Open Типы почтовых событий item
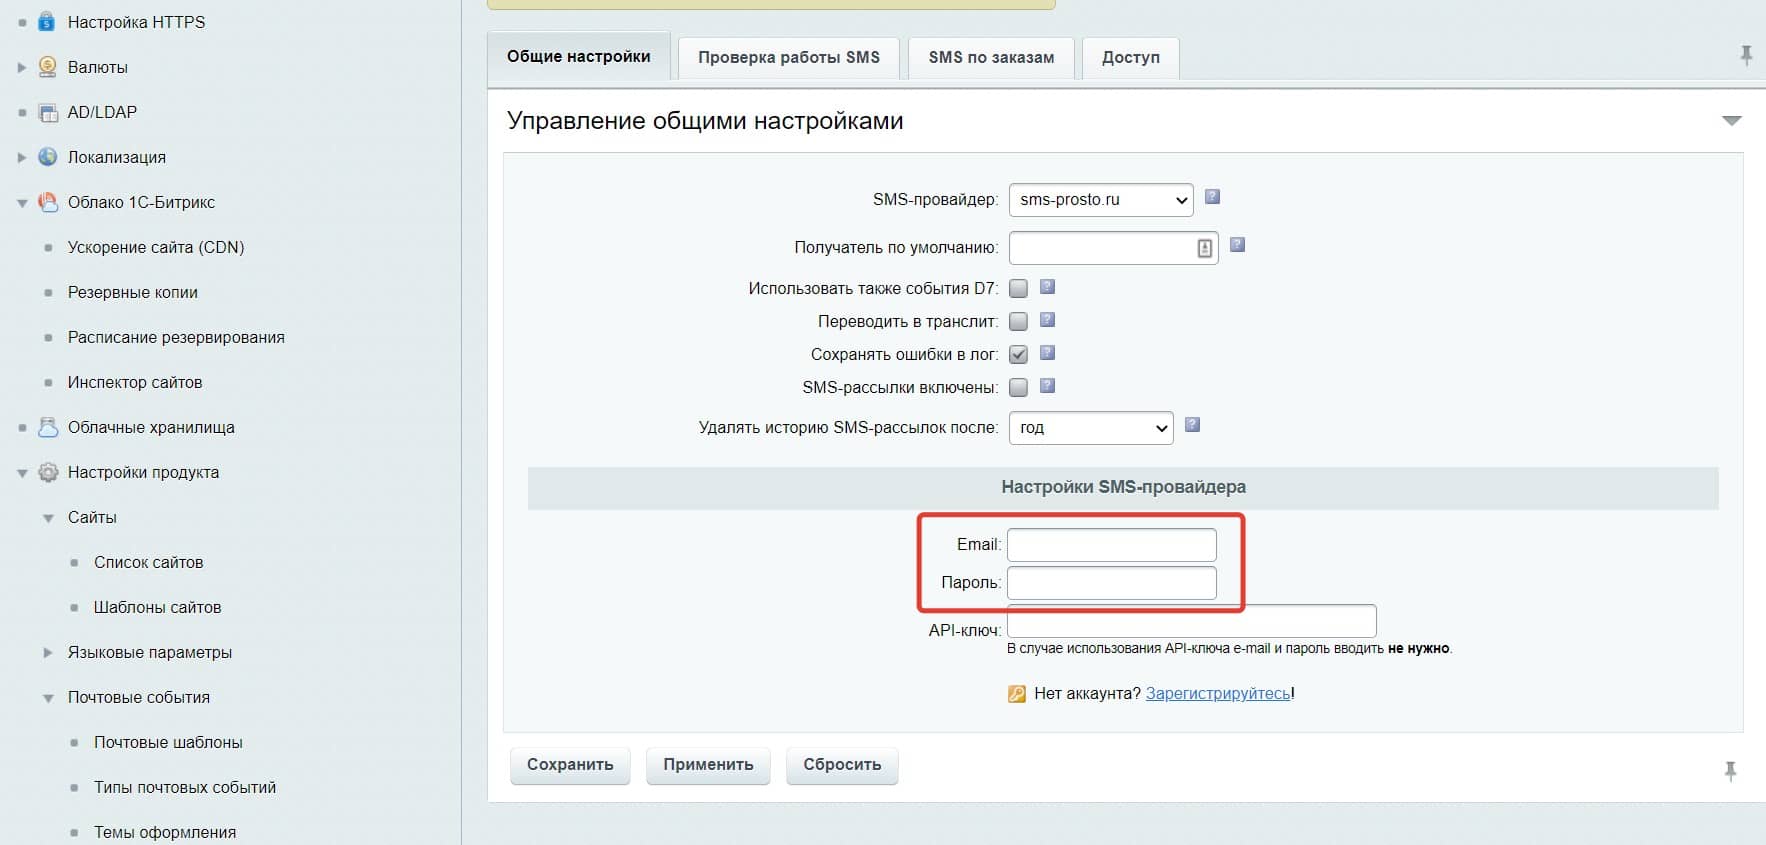This screenshot has width=1766, height=845. [185, 787]
